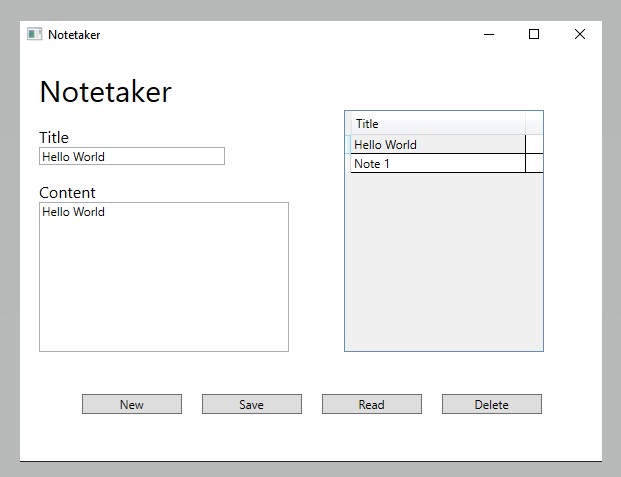Click the empty cell beside Hello World row
This screenshot has height=477, width=621.
[x=534, y=145]
